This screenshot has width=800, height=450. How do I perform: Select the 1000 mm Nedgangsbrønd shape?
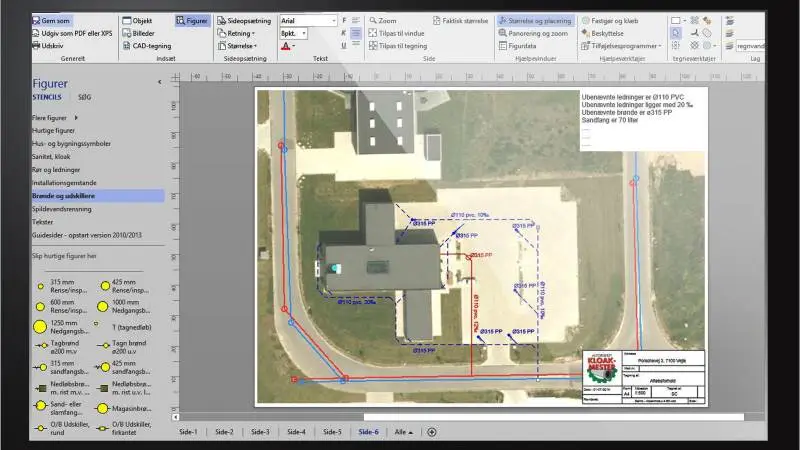point(125,306)
